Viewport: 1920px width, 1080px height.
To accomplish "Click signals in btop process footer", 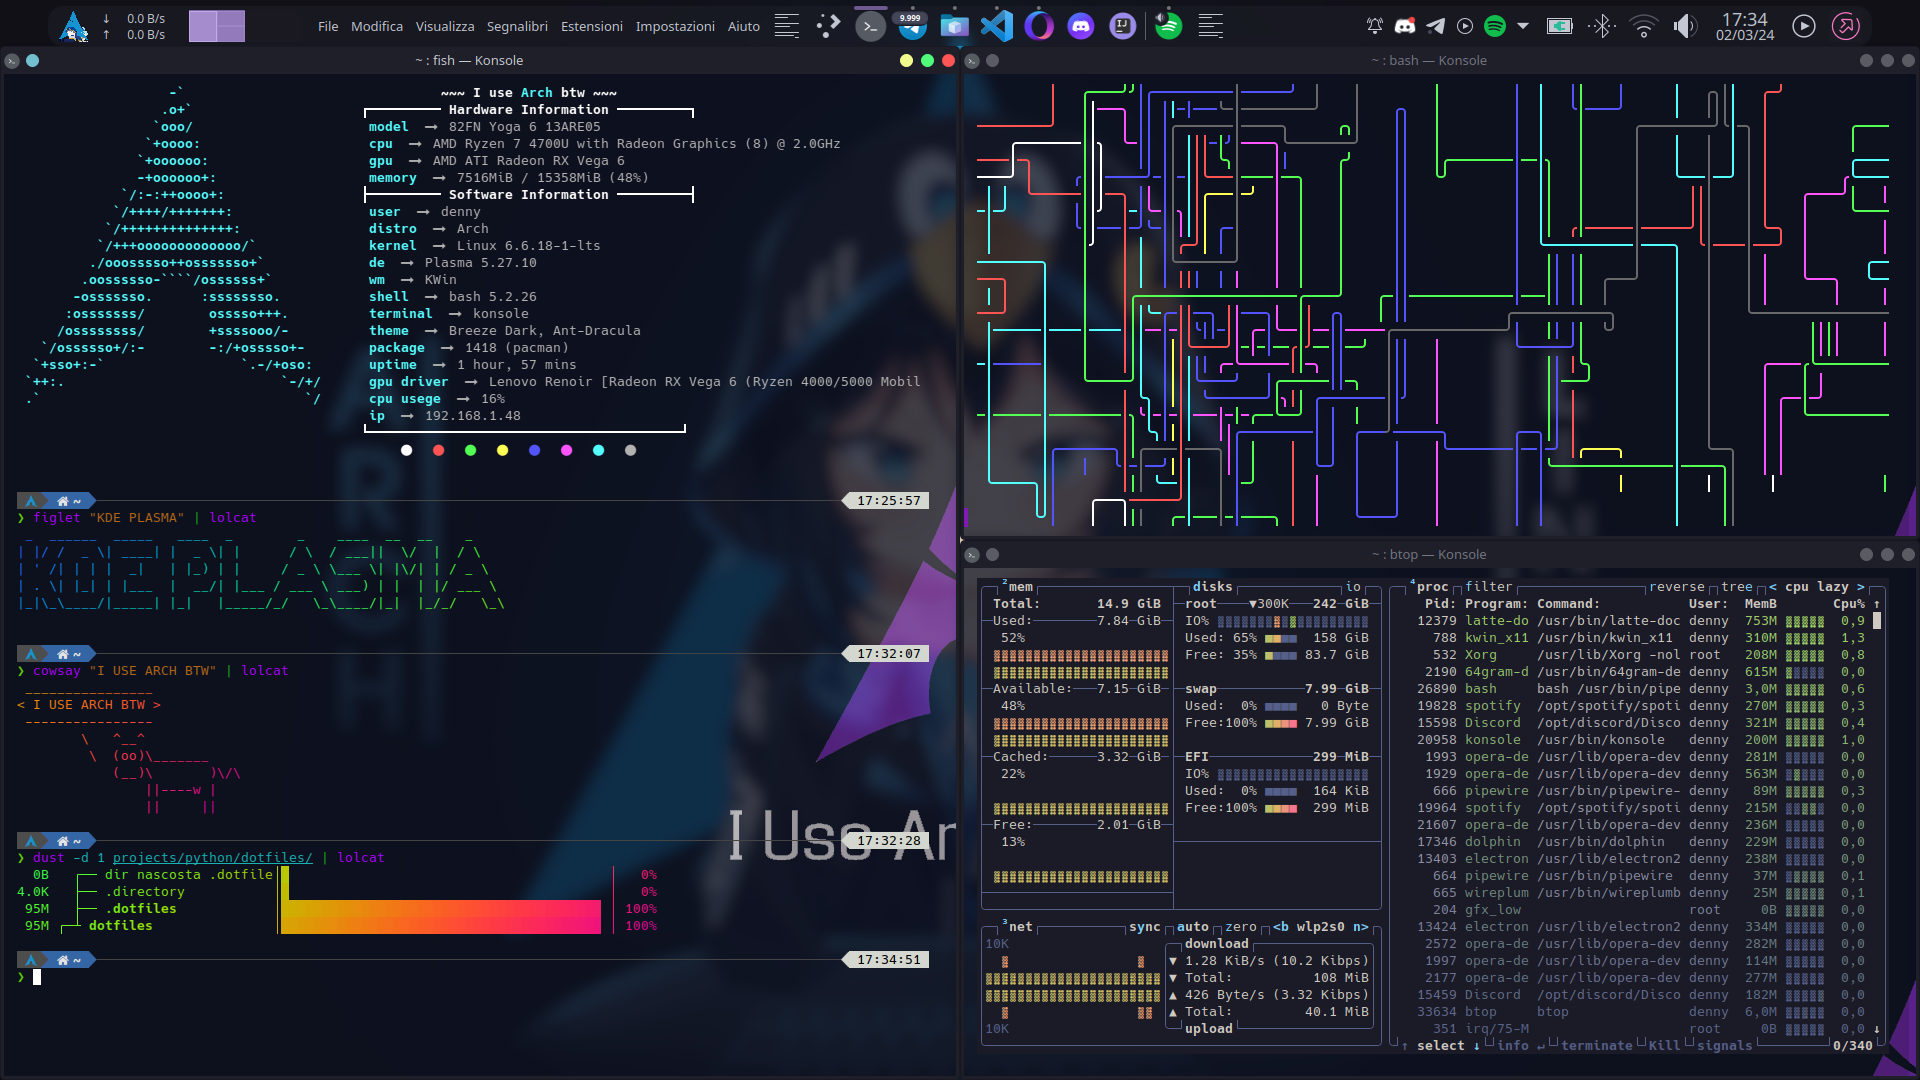I will tap(1724, 1046).
